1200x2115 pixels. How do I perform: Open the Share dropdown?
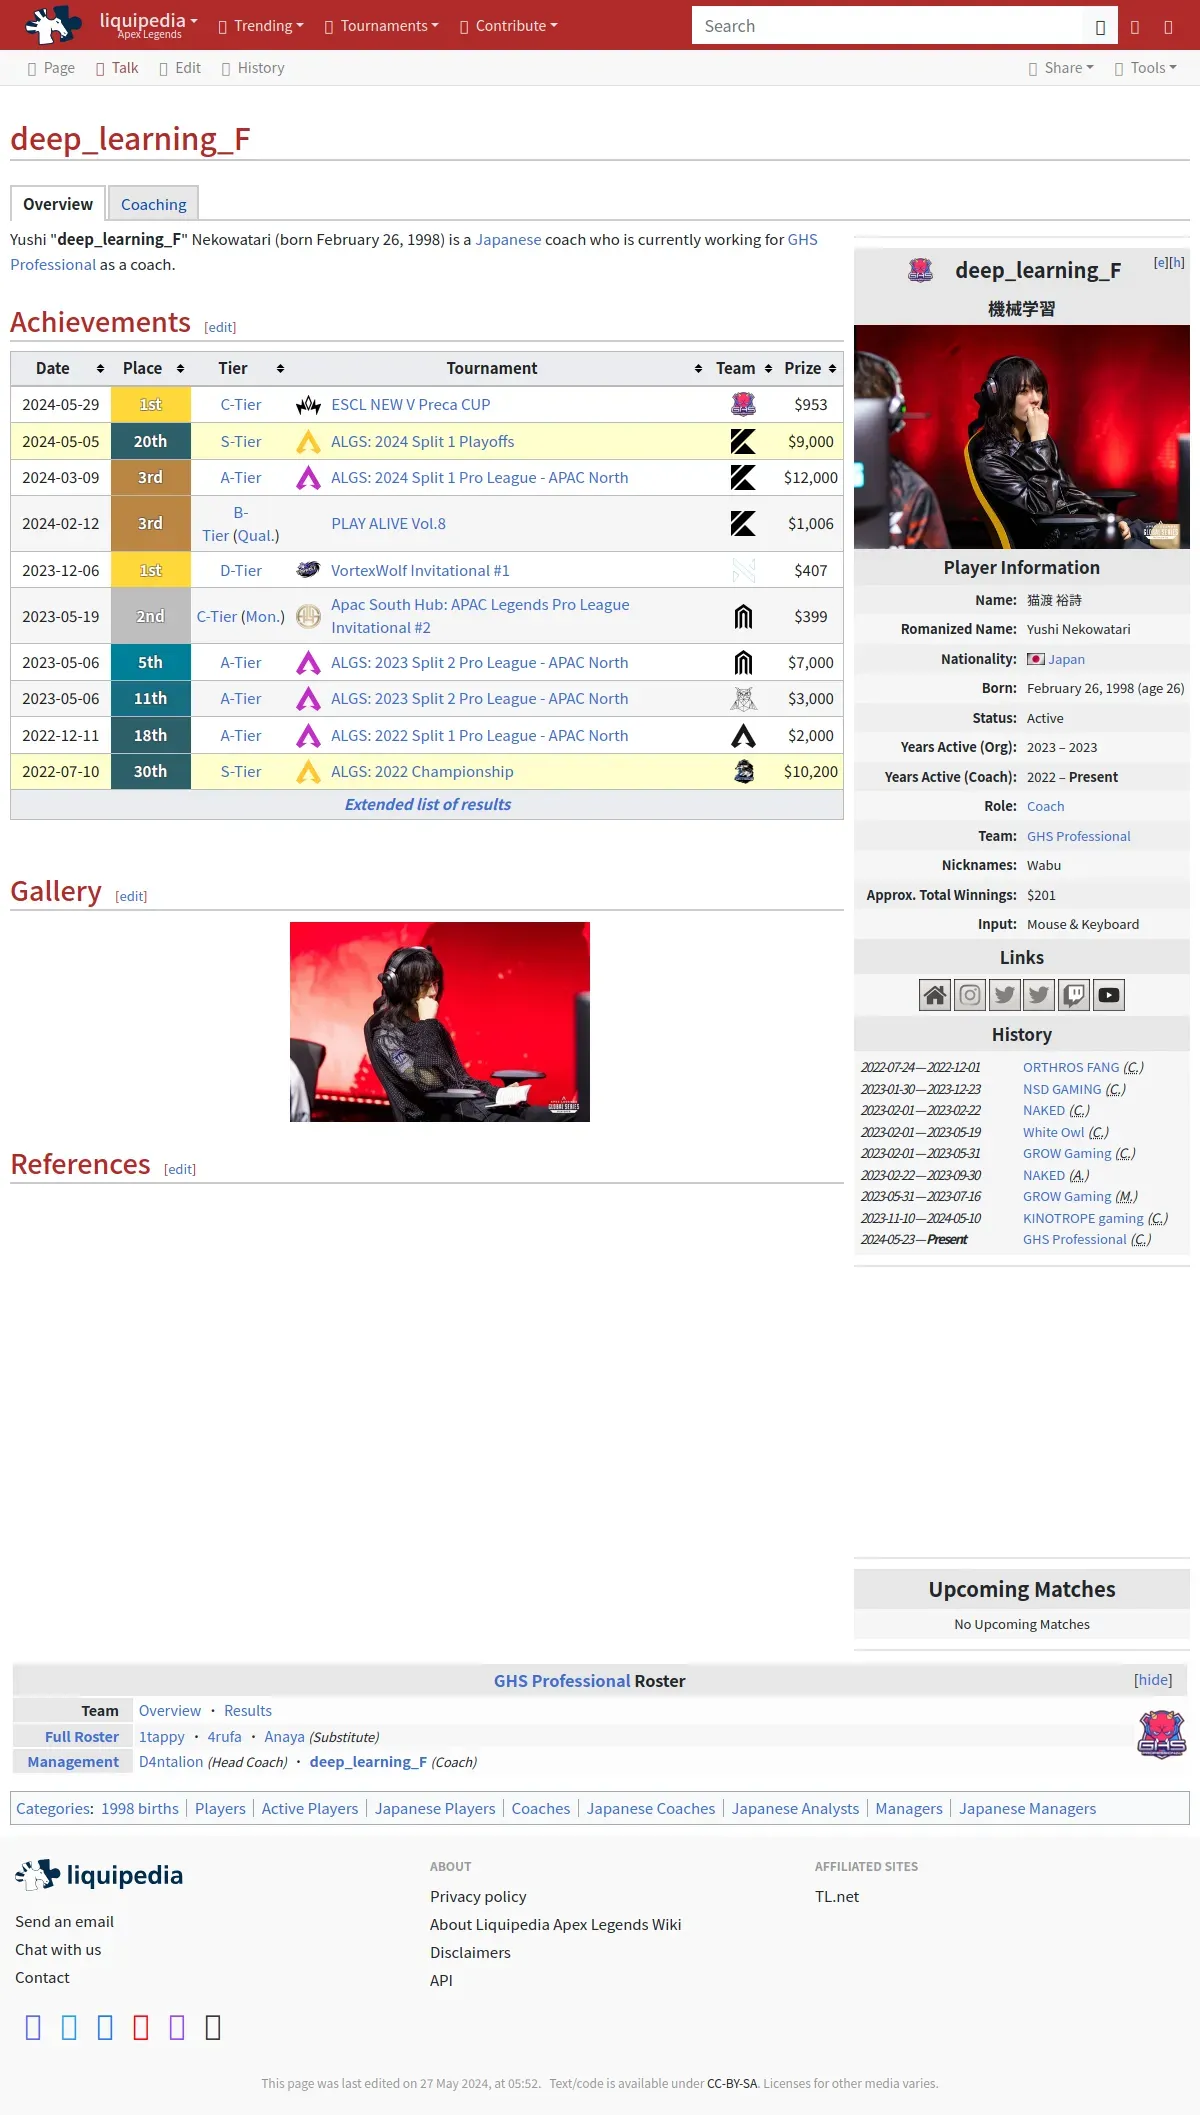point(1061,68)
